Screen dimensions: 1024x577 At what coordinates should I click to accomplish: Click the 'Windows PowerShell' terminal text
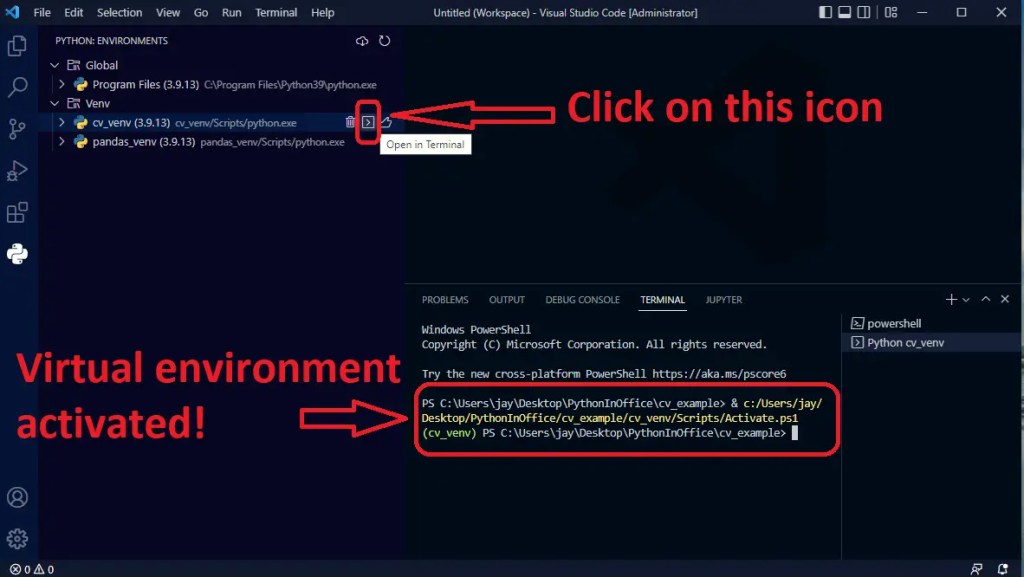point(476,330)
